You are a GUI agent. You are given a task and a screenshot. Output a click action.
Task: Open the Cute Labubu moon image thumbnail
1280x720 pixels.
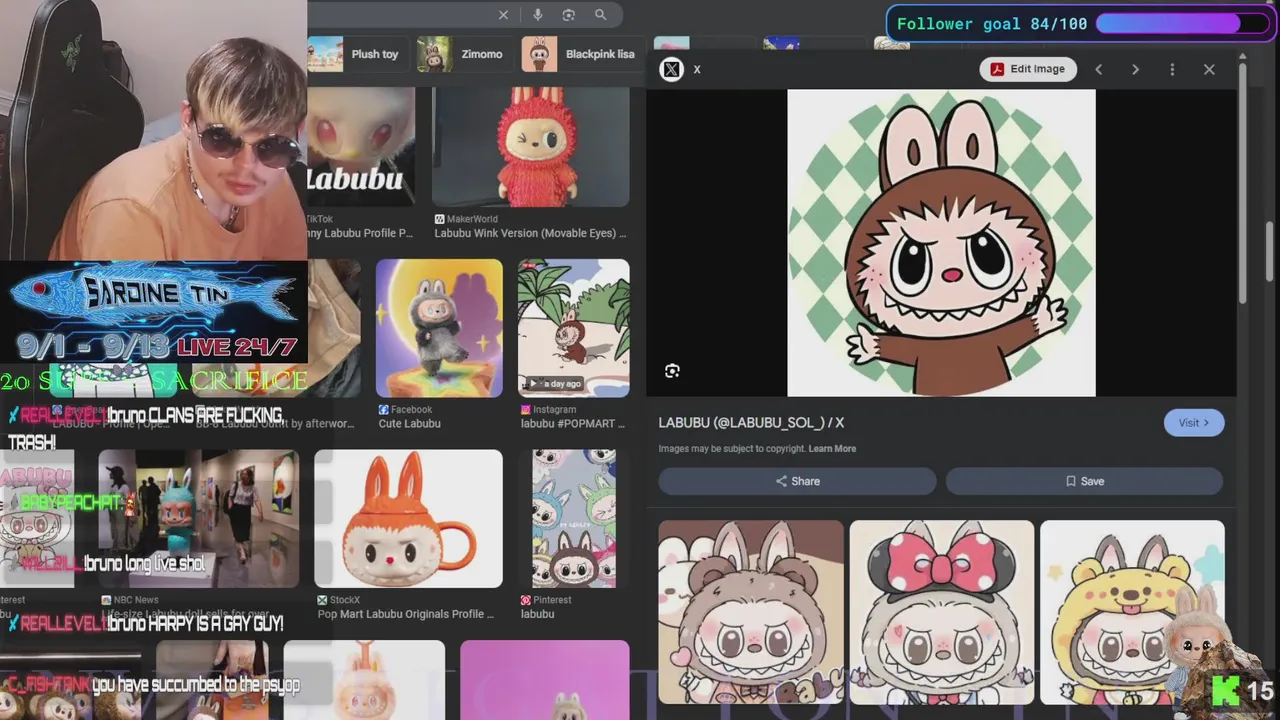tap(439, 328)
